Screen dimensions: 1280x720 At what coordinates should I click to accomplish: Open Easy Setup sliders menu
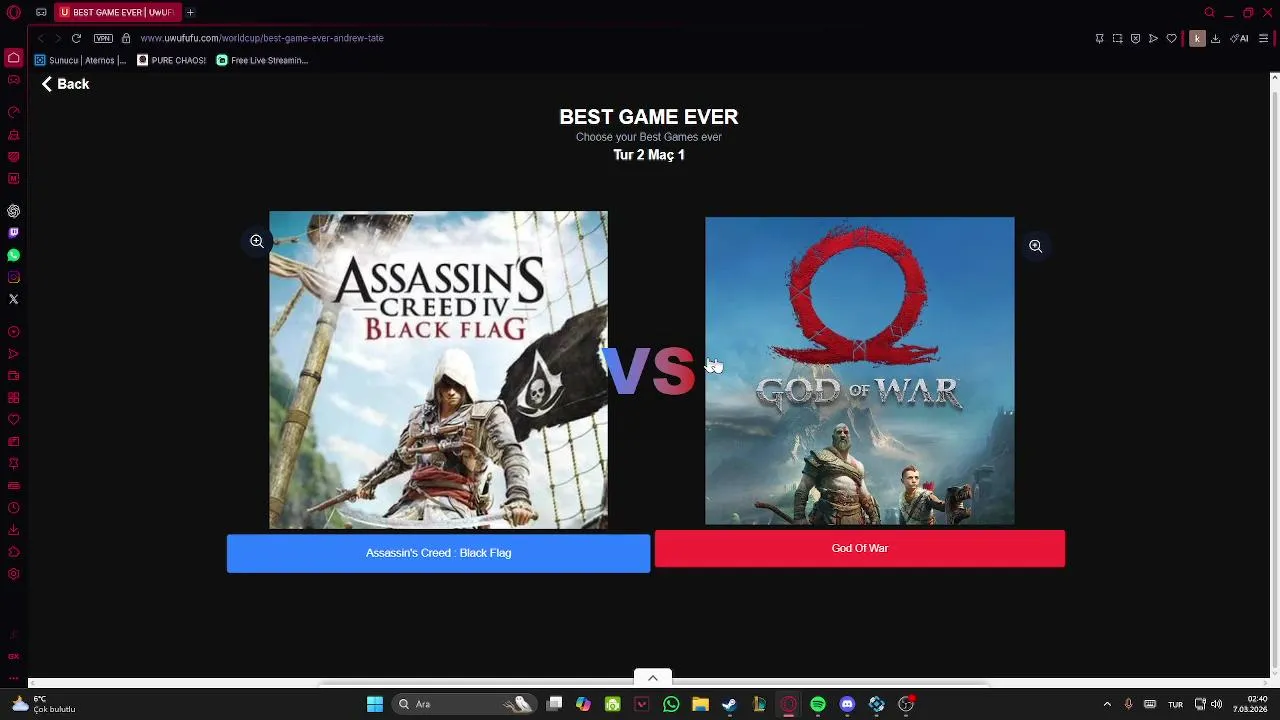tap(1264, 38)
